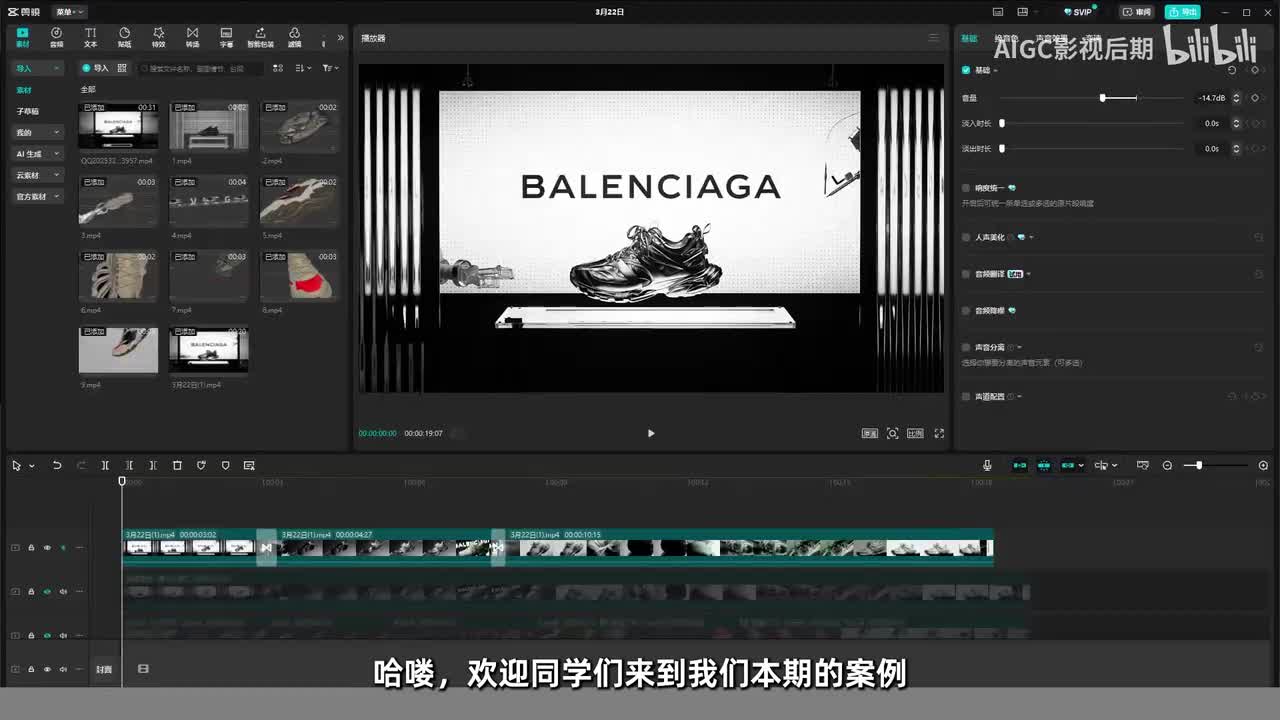Screen dimensions: 1280x720
Task: Open the 字幕 captions tab
Action: (226, 37)
